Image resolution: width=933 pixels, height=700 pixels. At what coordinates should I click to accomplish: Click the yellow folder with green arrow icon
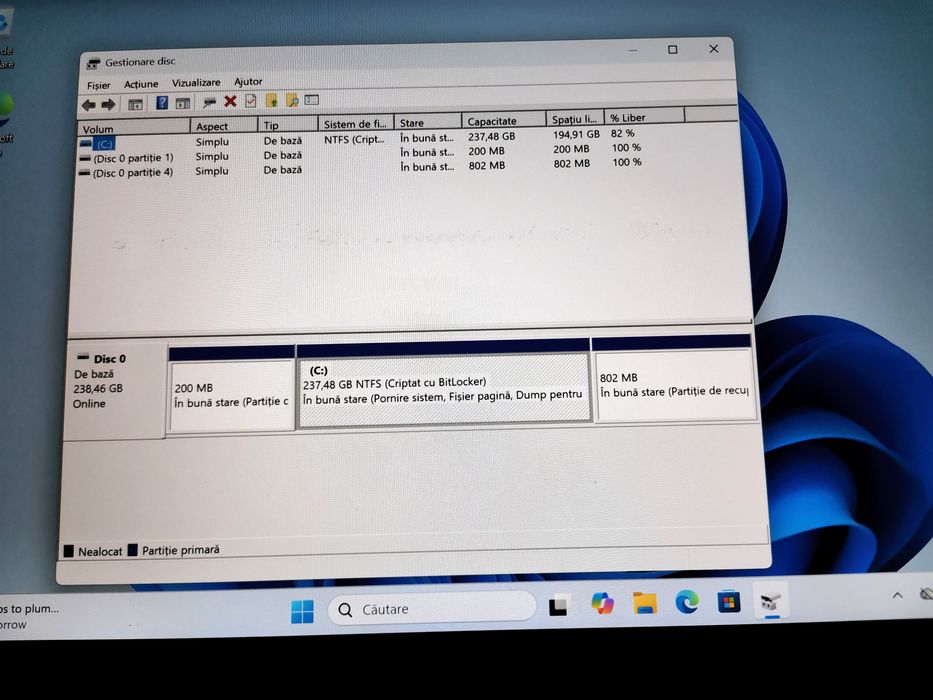[x=271, y=101]
